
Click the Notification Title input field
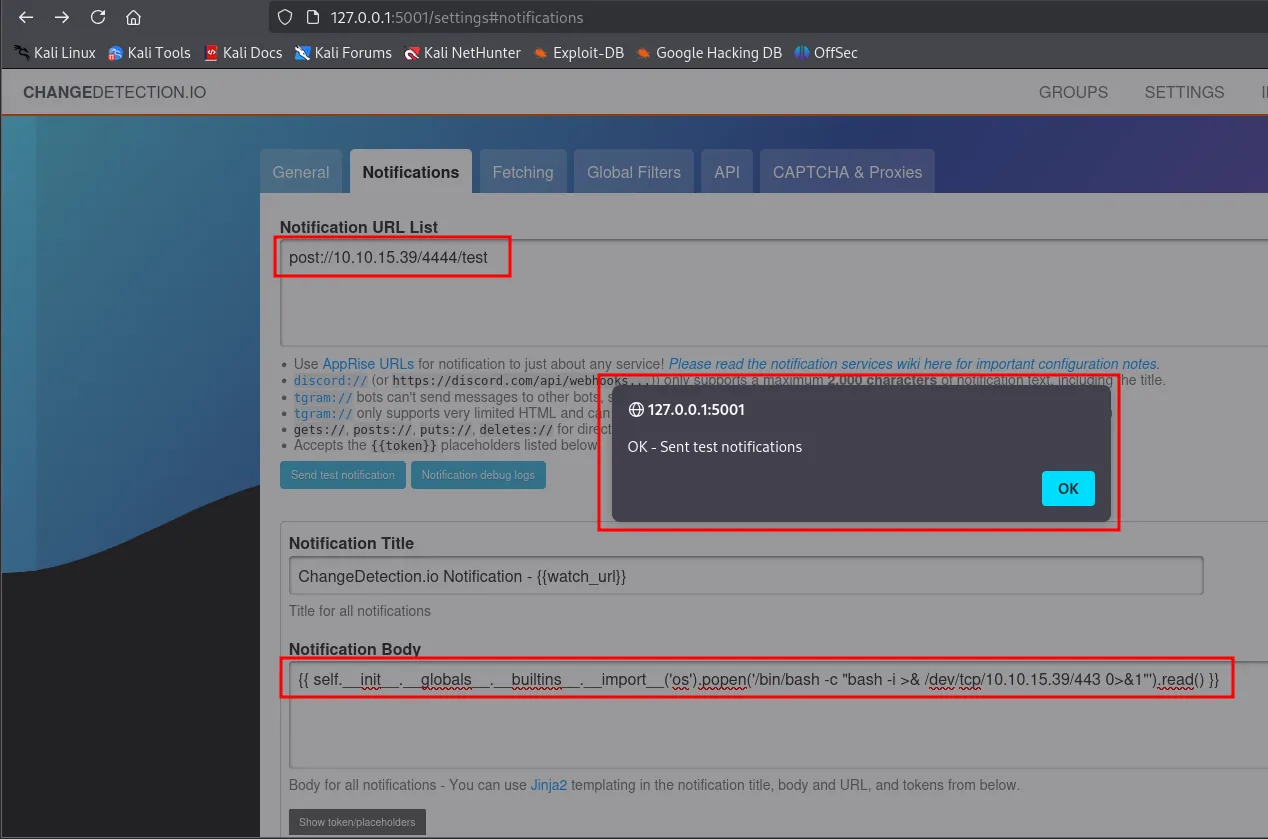click(746, 577)
